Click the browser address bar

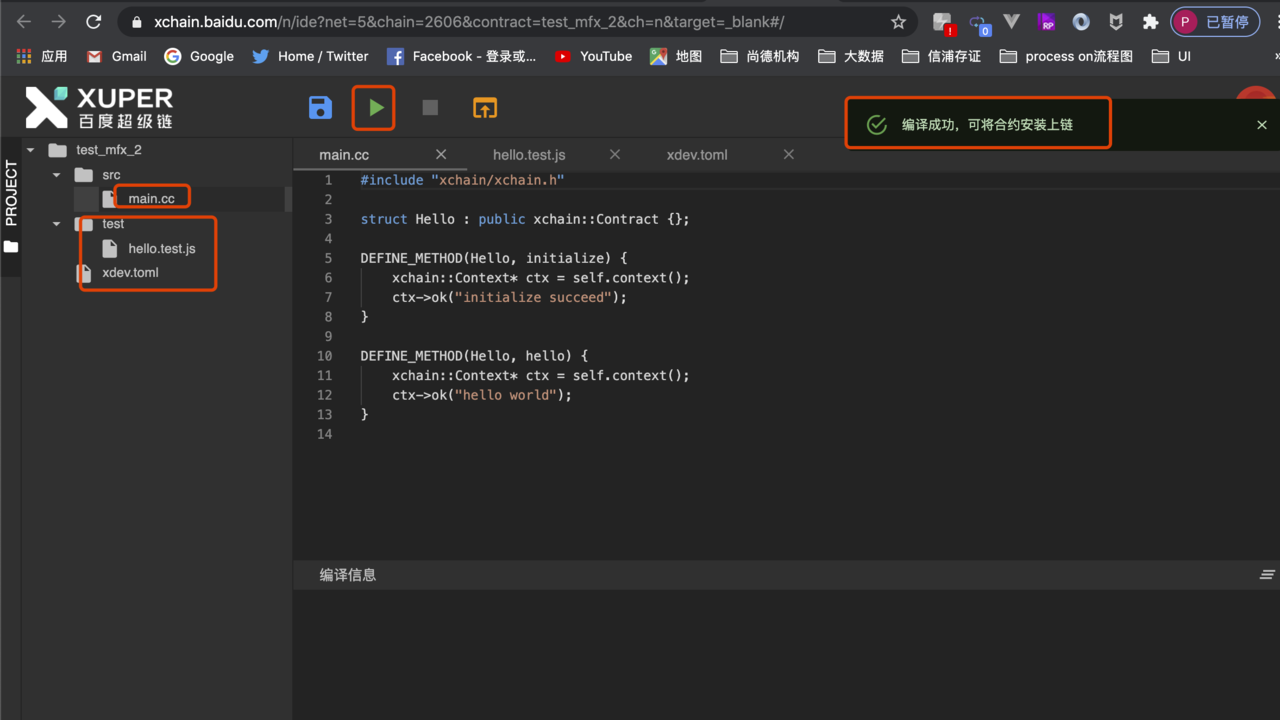point(500,22)
